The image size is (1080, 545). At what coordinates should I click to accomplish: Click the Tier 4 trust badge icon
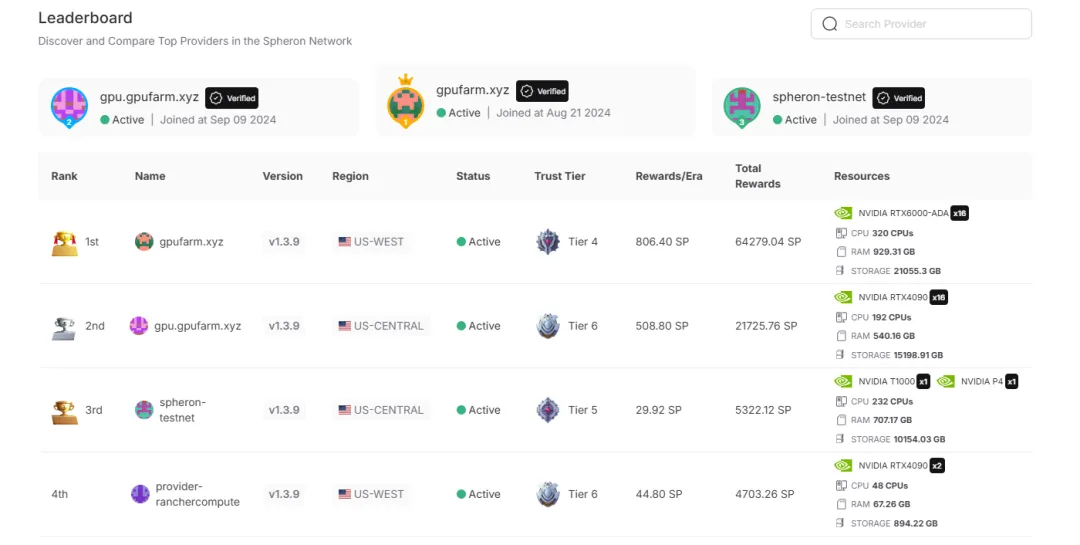[548, 242]
